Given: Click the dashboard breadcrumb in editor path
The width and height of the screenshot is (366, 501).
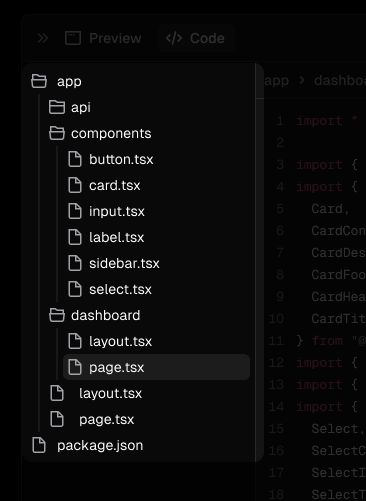Looking at the screenshot, I should (340, 80).
